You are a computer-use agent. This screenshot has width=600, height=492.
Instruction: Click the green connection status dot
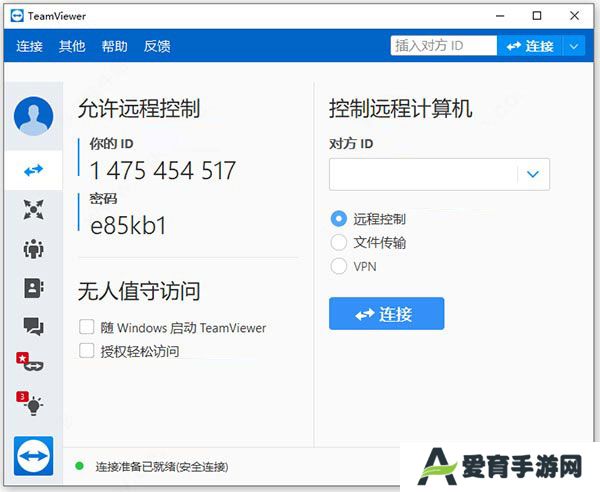click(80, 466)
